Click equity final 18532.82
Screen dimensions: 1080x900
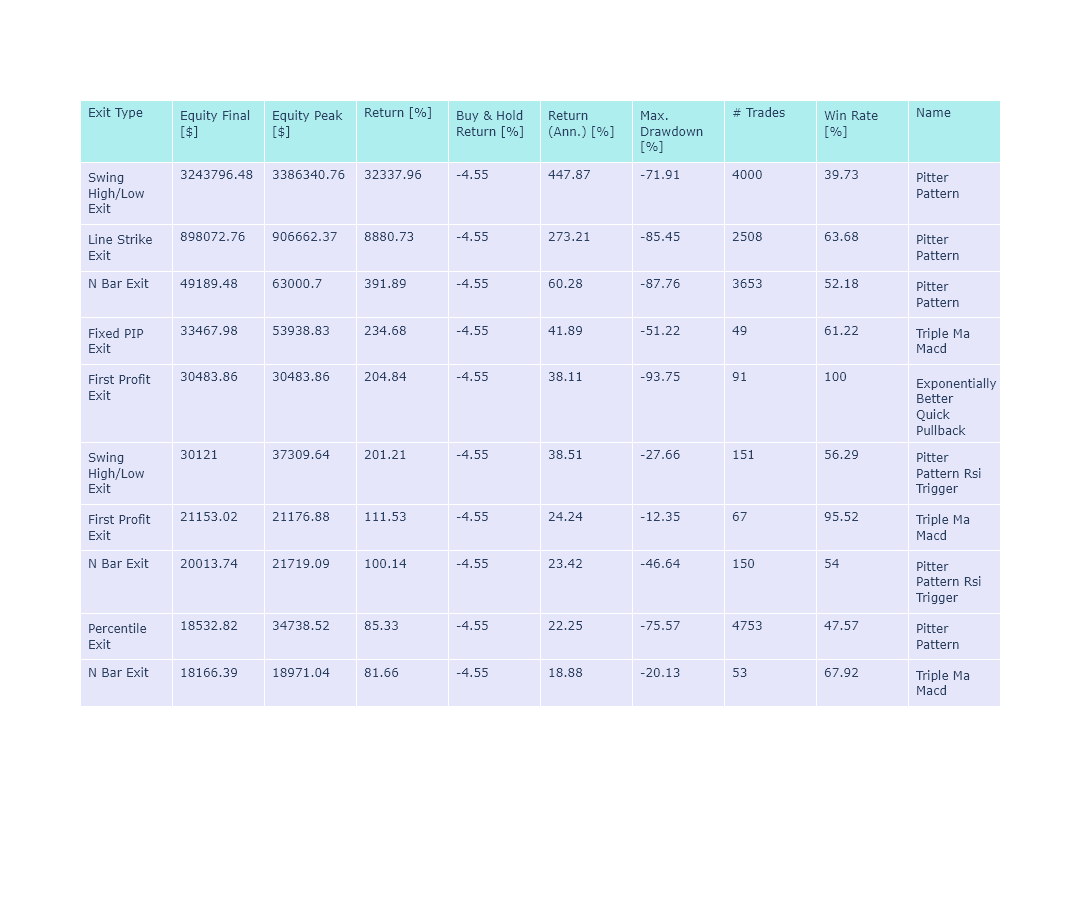pos(209,625)
